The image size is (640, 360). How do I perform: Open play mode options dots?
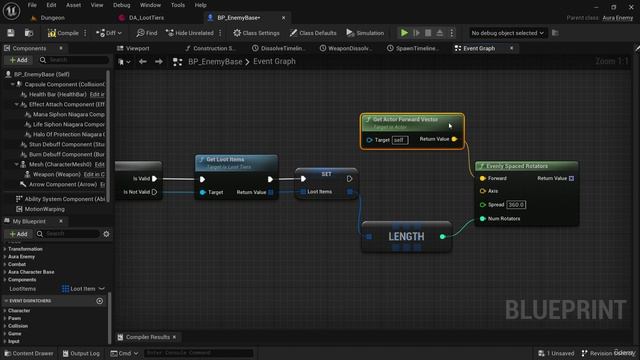[451, 33]
